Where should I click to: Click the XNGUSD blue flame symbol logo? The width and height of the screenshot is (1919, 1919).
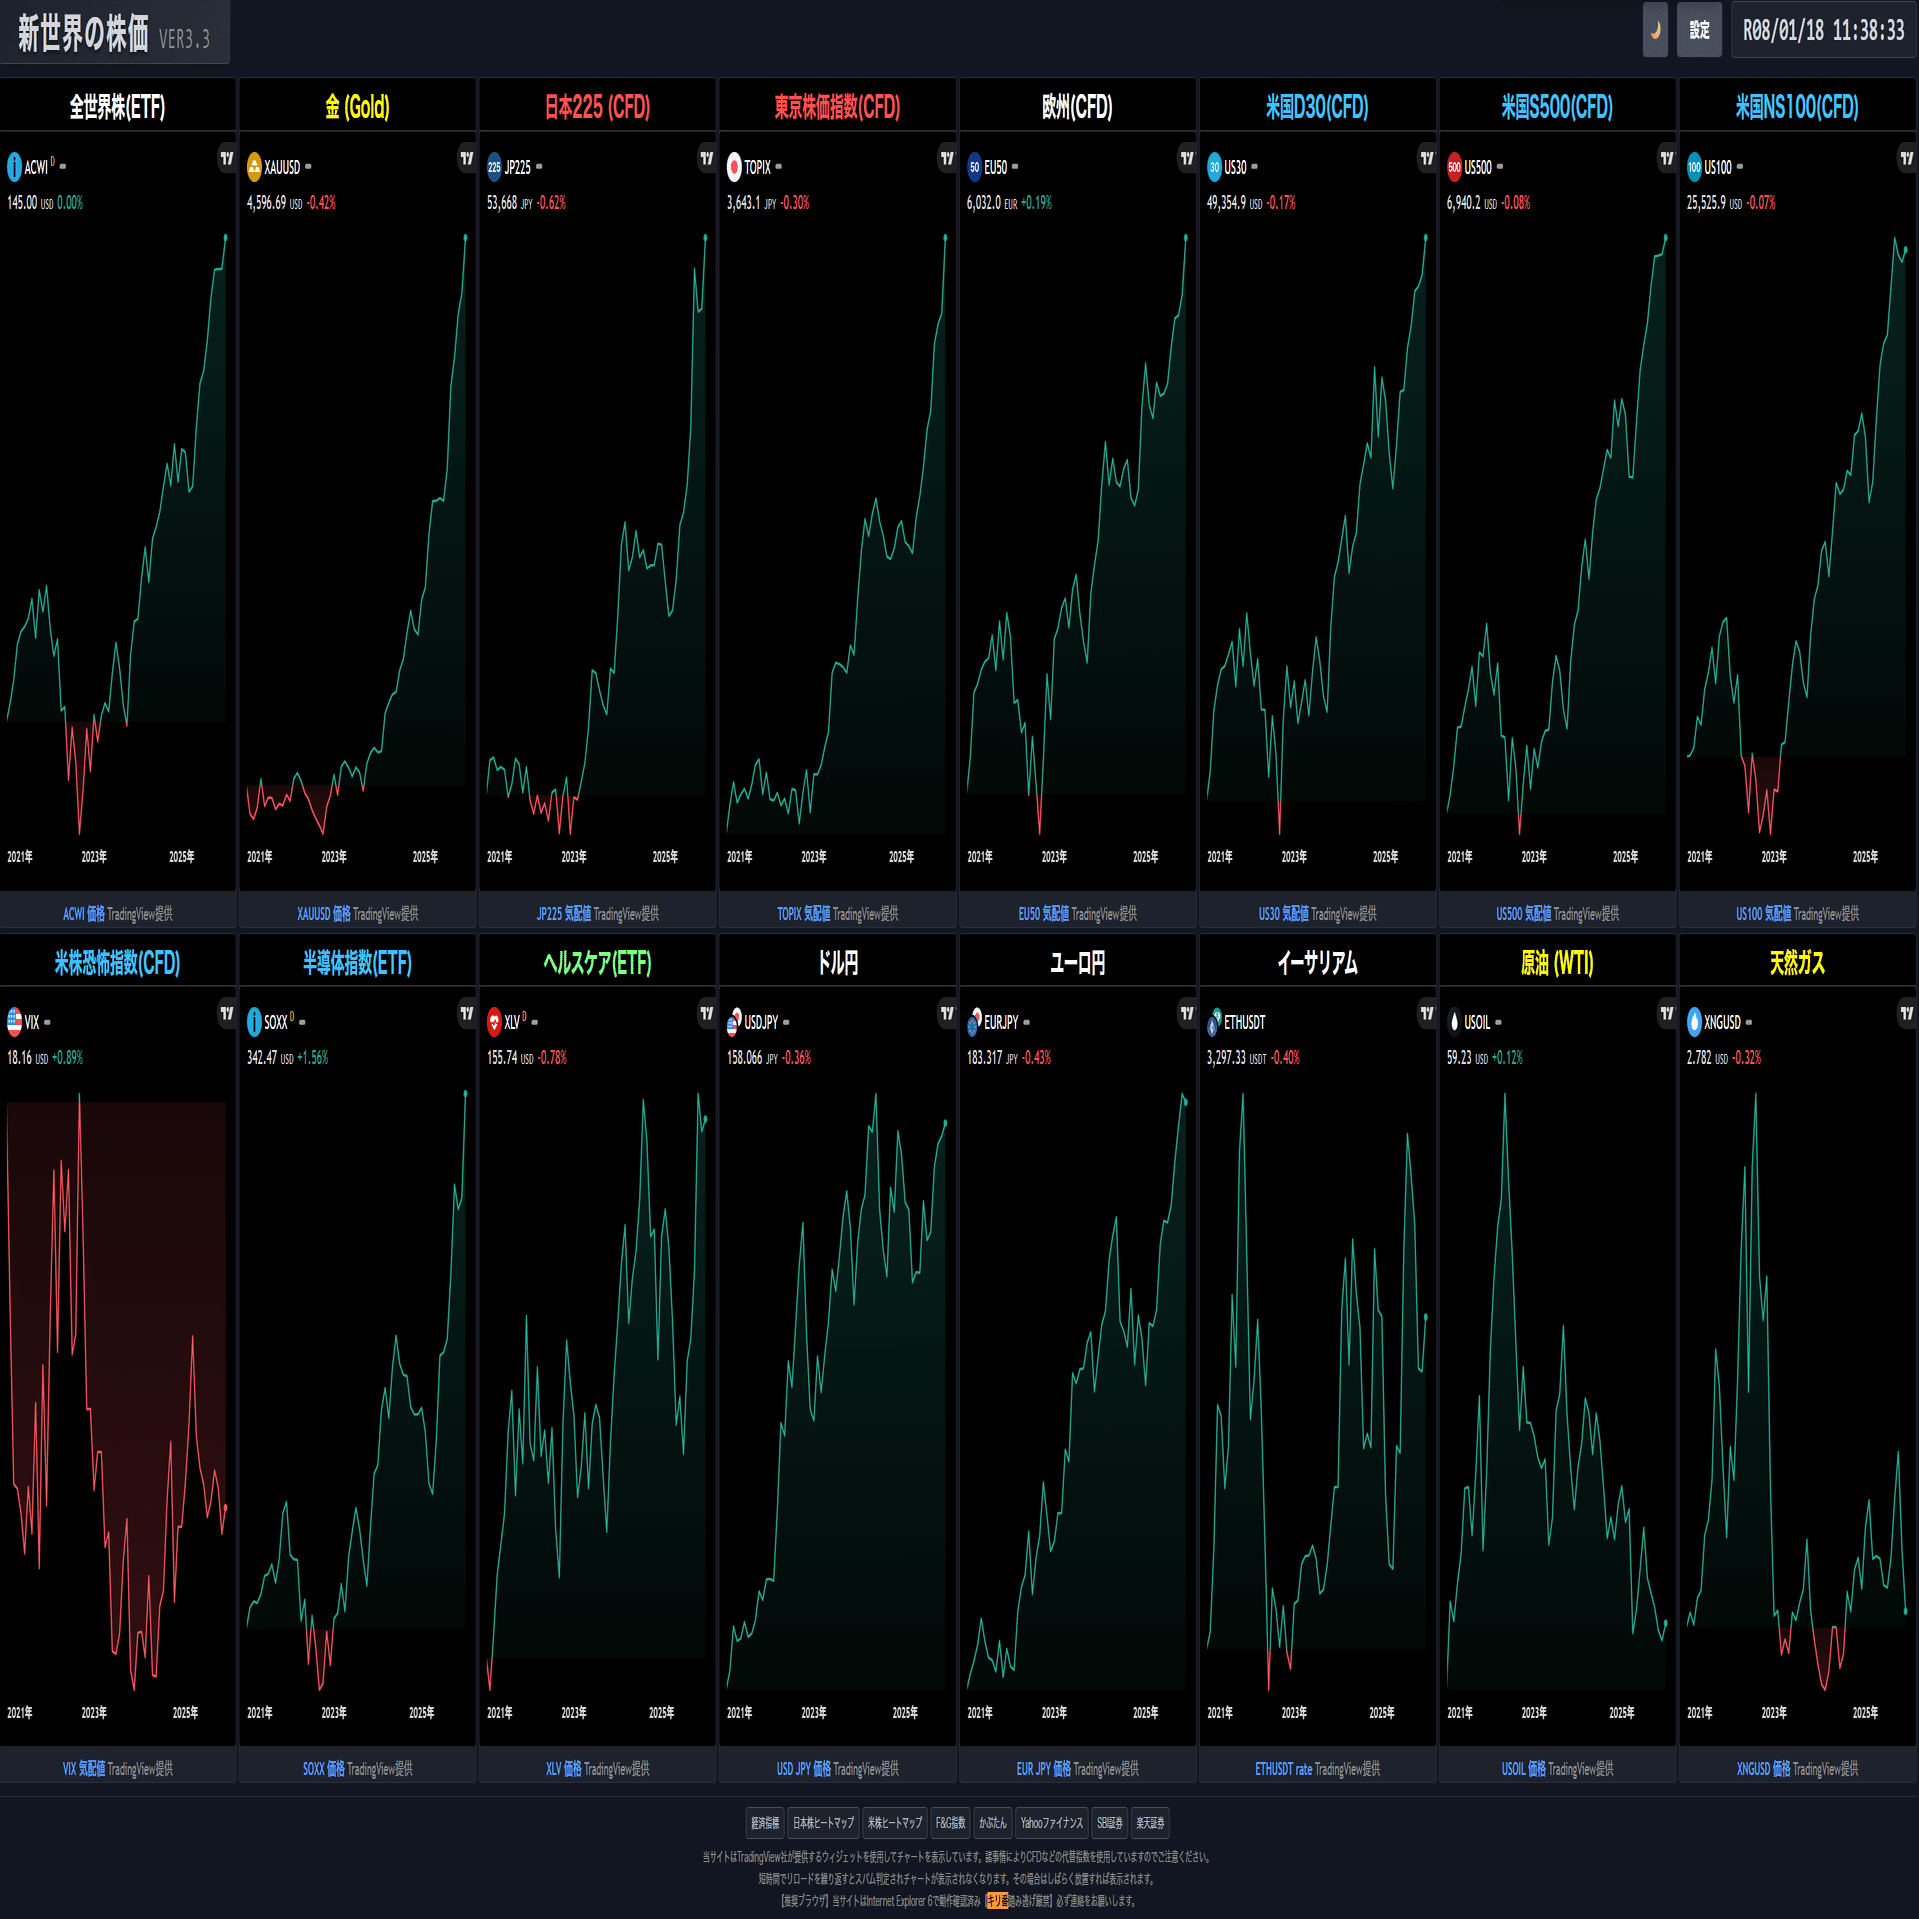(x=1694, y=1022)
